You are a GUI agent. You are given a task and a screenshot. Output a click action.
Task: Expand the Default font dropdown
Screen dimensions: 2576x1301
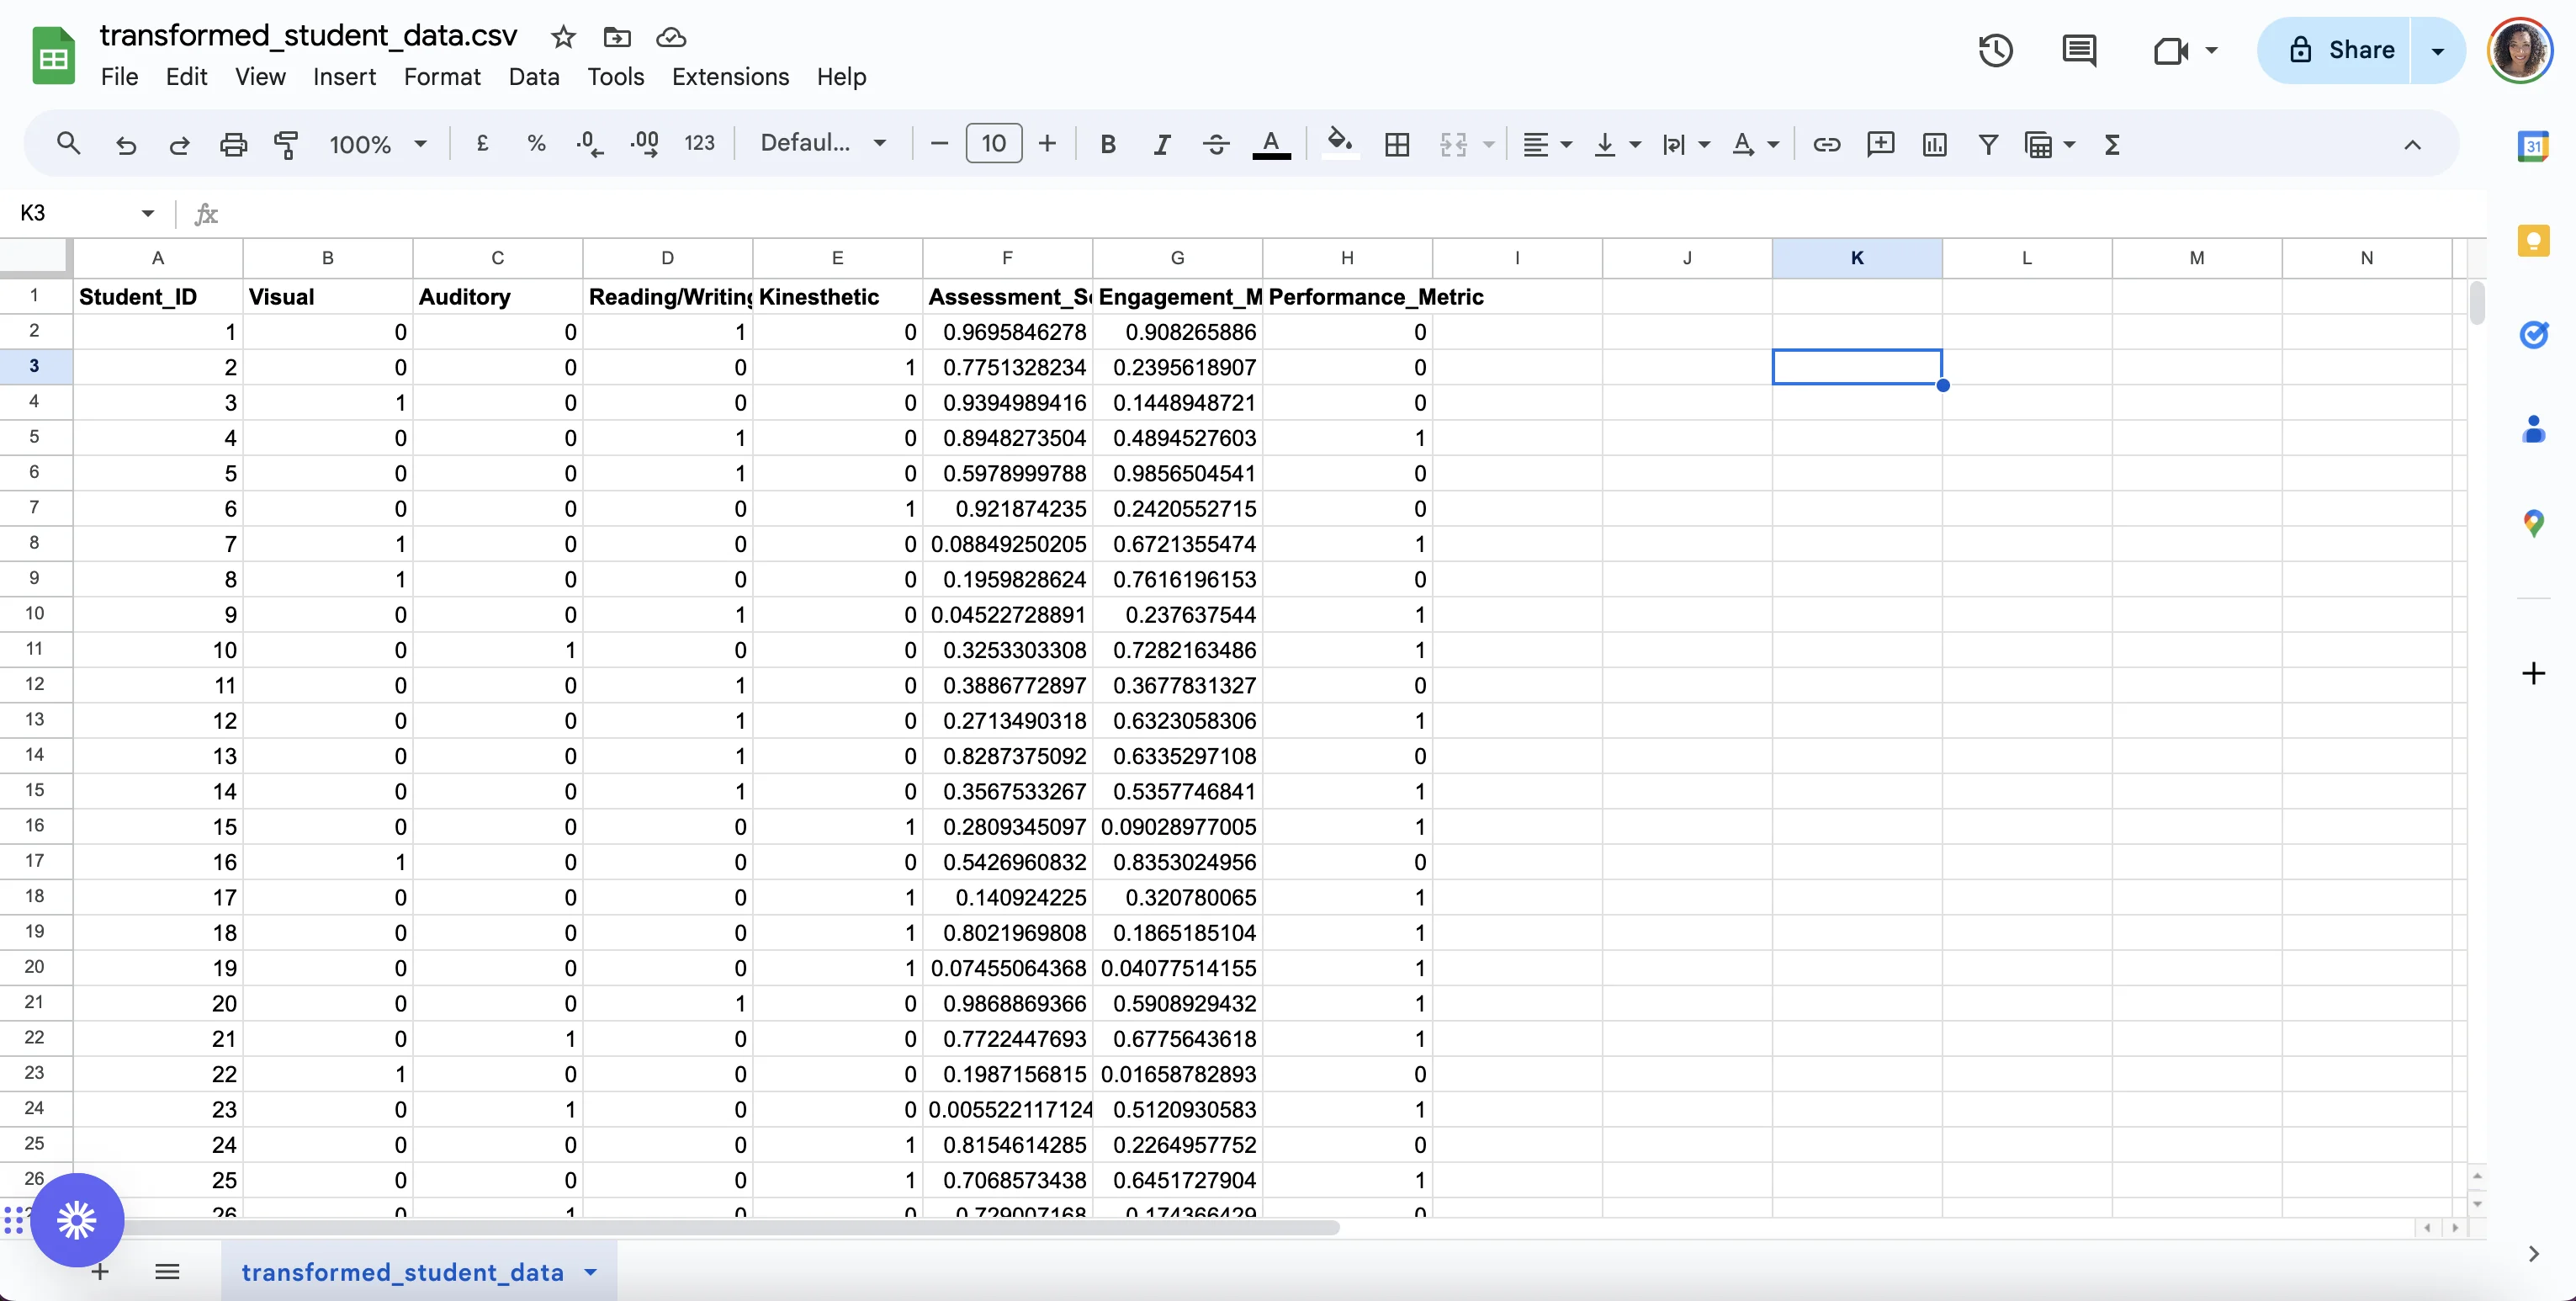(822, 144)
